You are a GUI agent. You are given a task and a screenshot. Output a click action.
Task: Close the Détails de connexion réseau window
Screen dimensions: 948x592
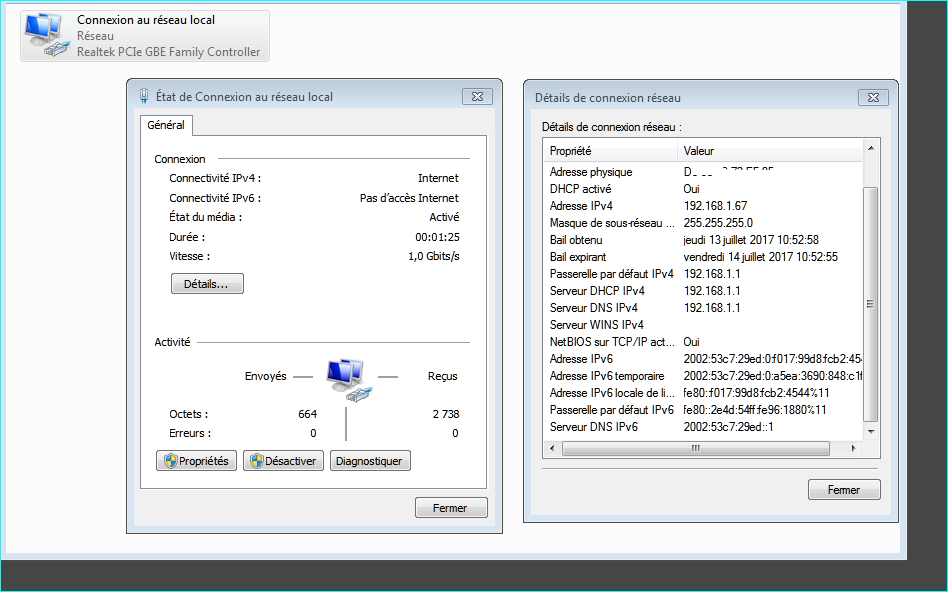[873, 97]
